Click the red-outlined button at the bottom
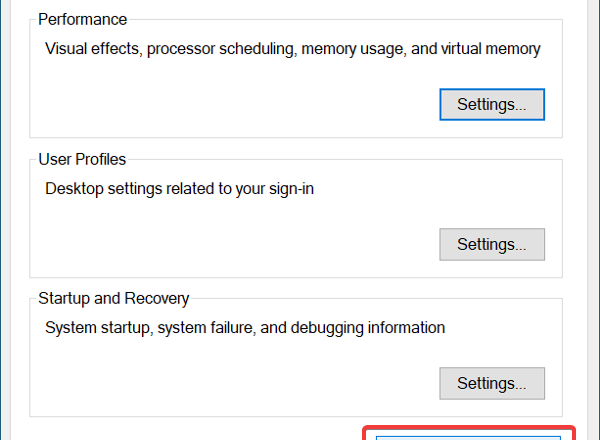 (468, 433)
